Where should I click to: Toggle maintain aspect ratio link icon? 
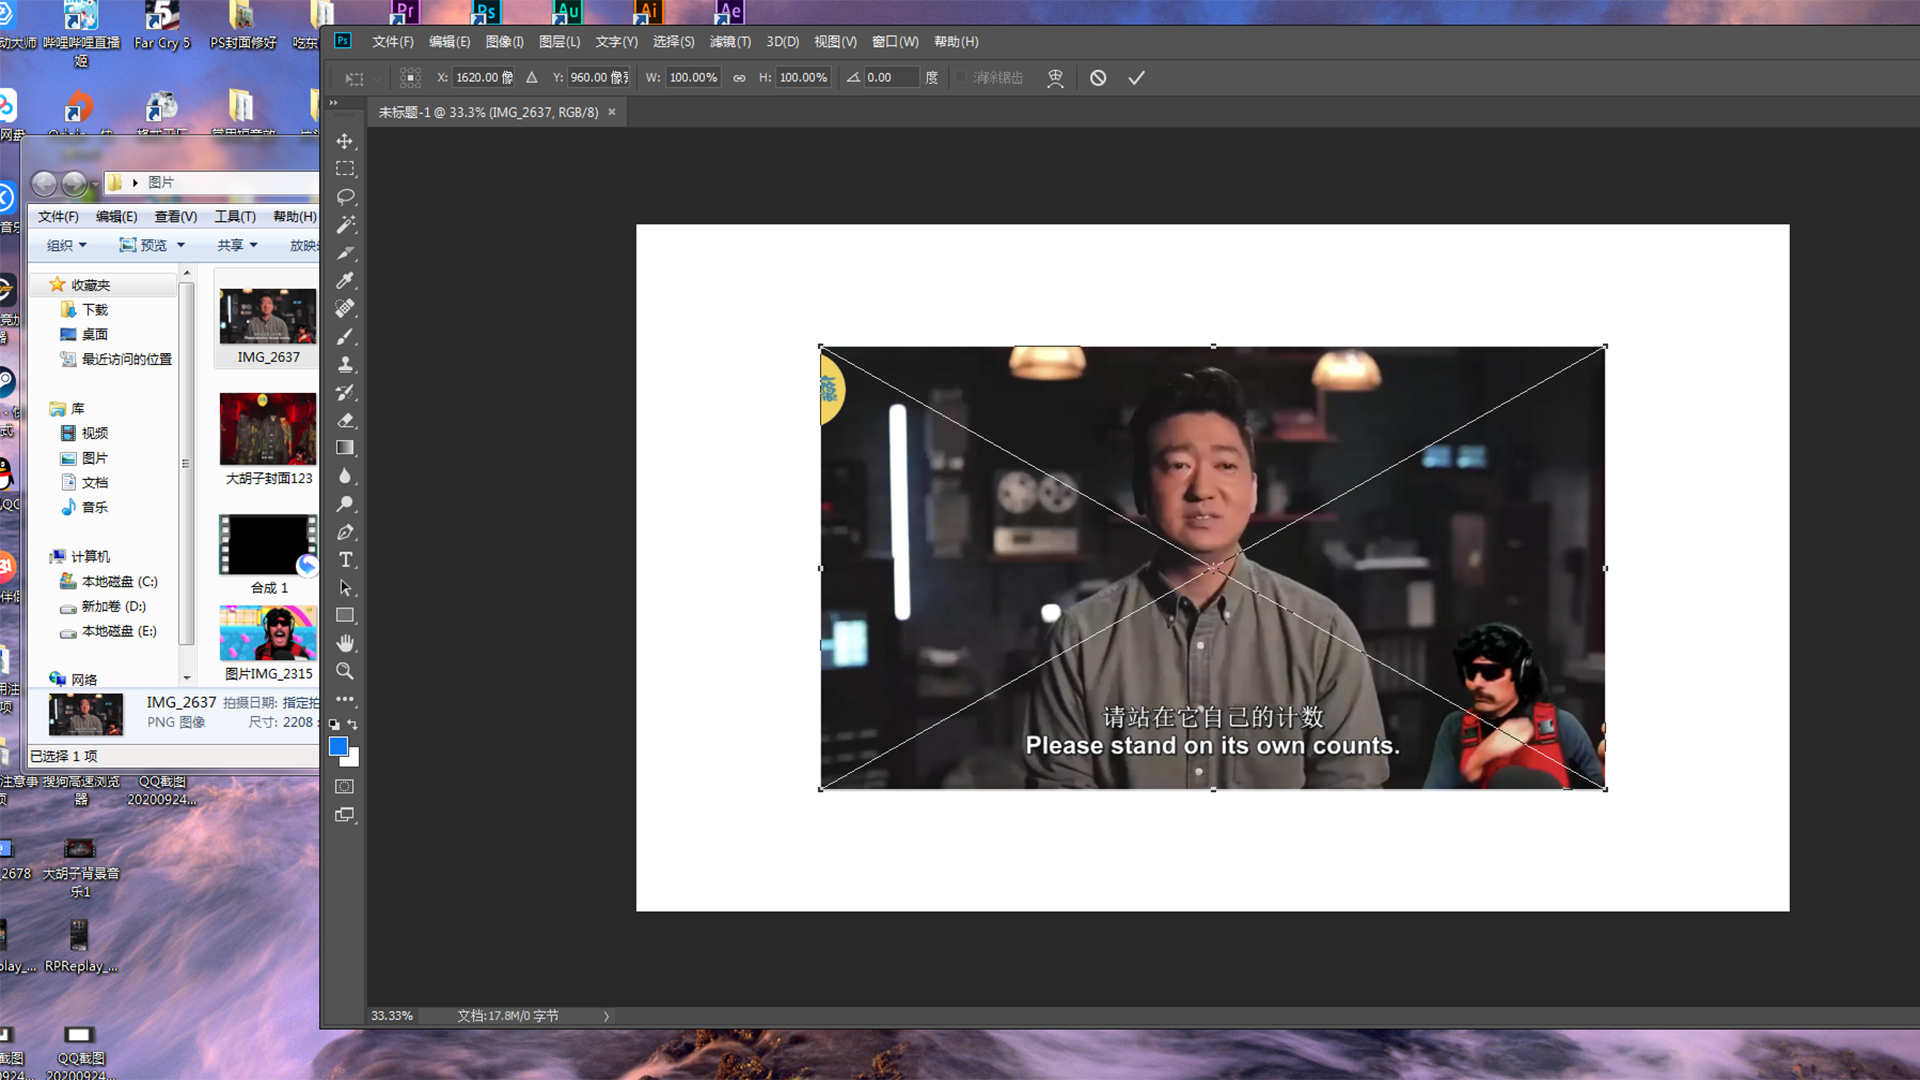pos(739,78)
